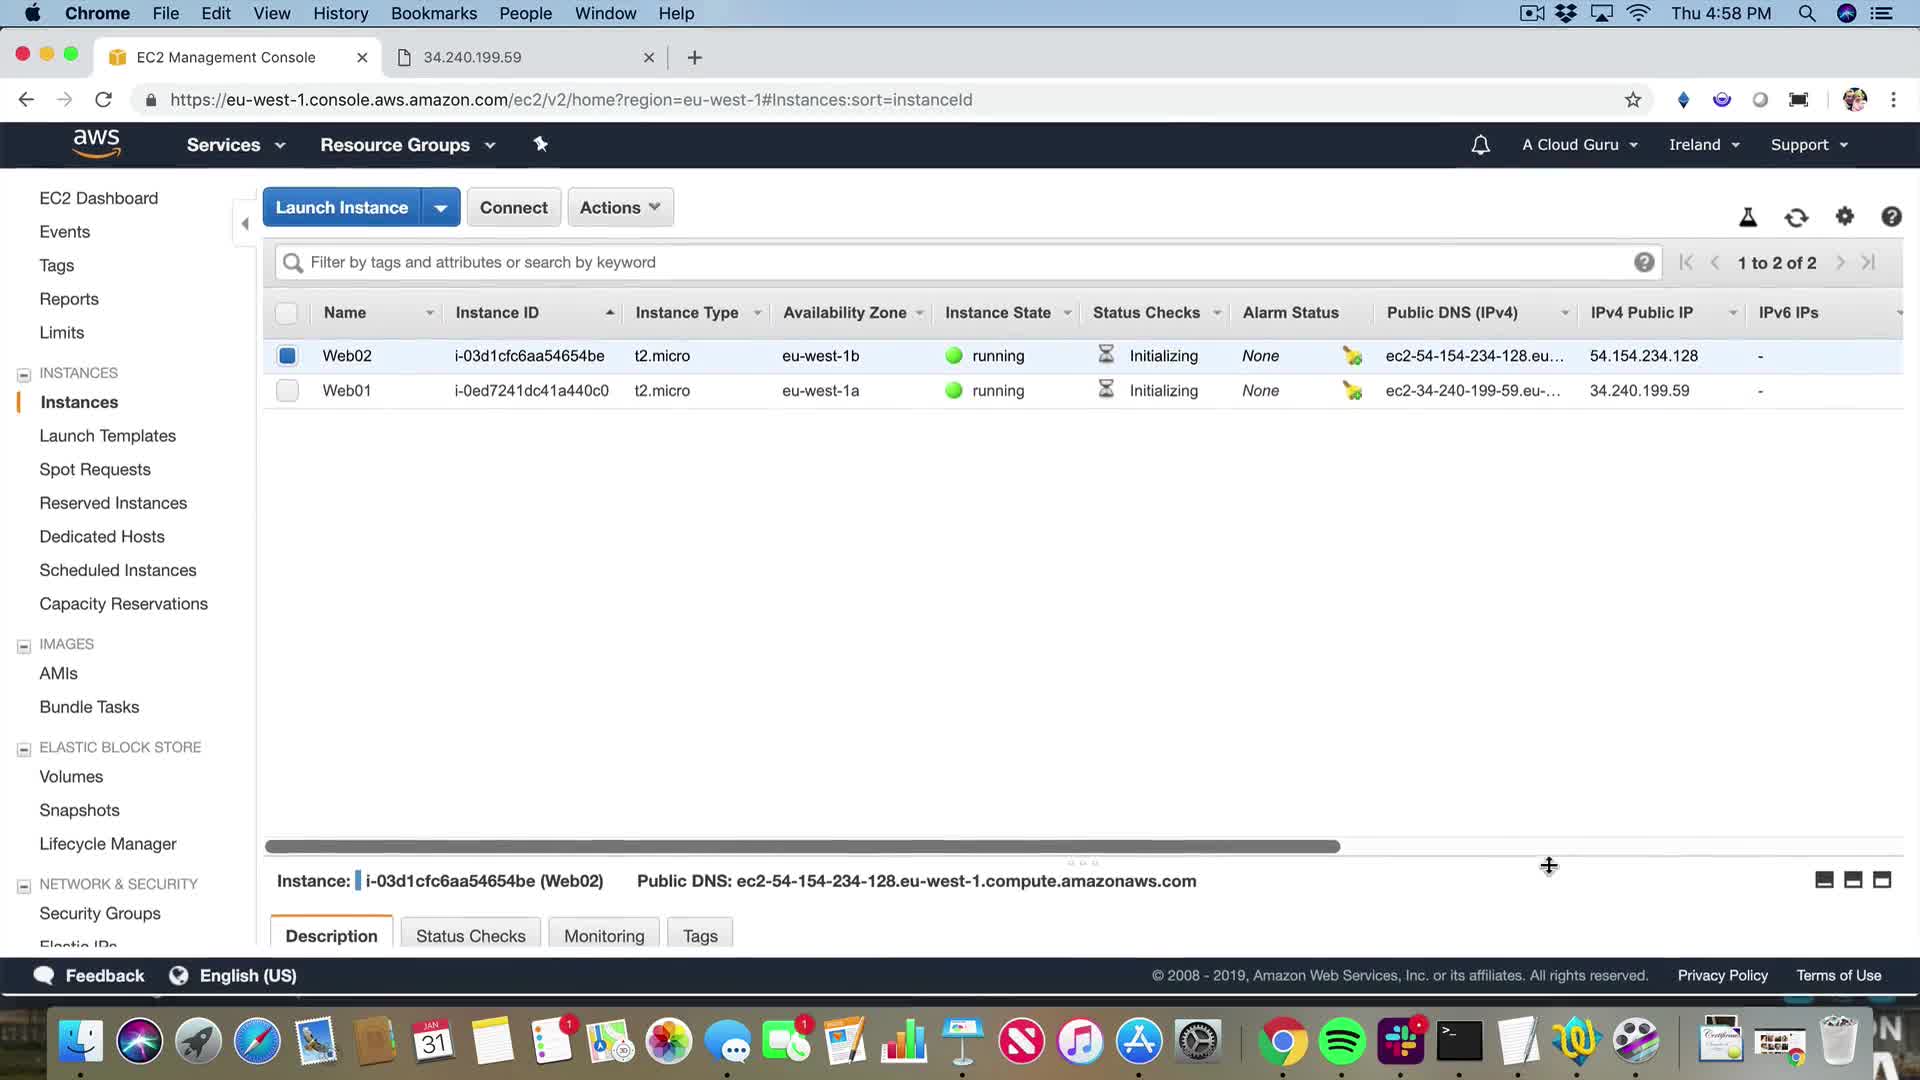Check the Web01 instance checkbox

[x=287, y=391]
